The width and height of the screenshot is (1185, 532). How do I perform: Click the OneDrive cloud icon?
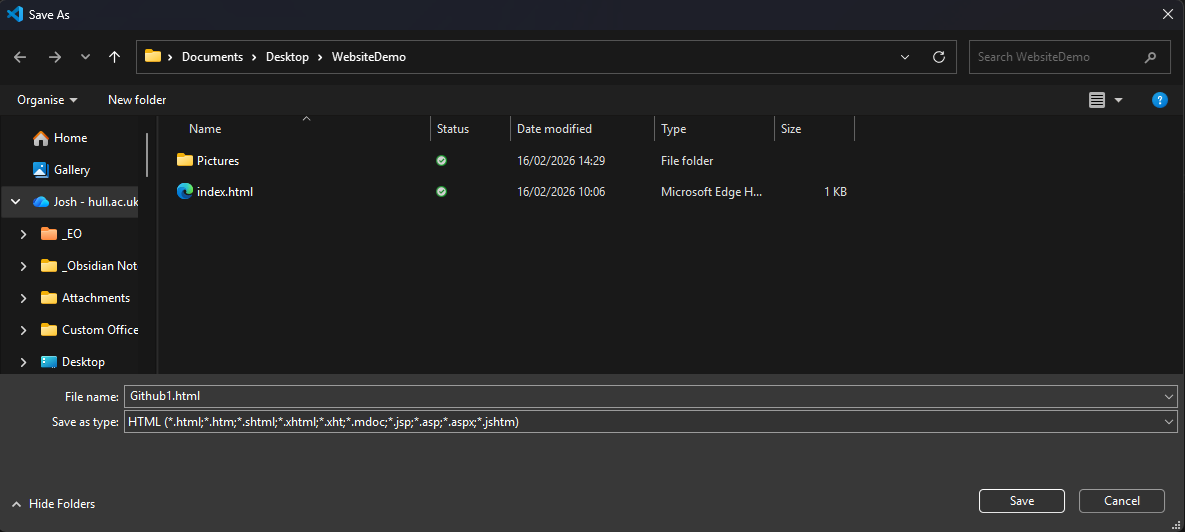tap(41, 202)
